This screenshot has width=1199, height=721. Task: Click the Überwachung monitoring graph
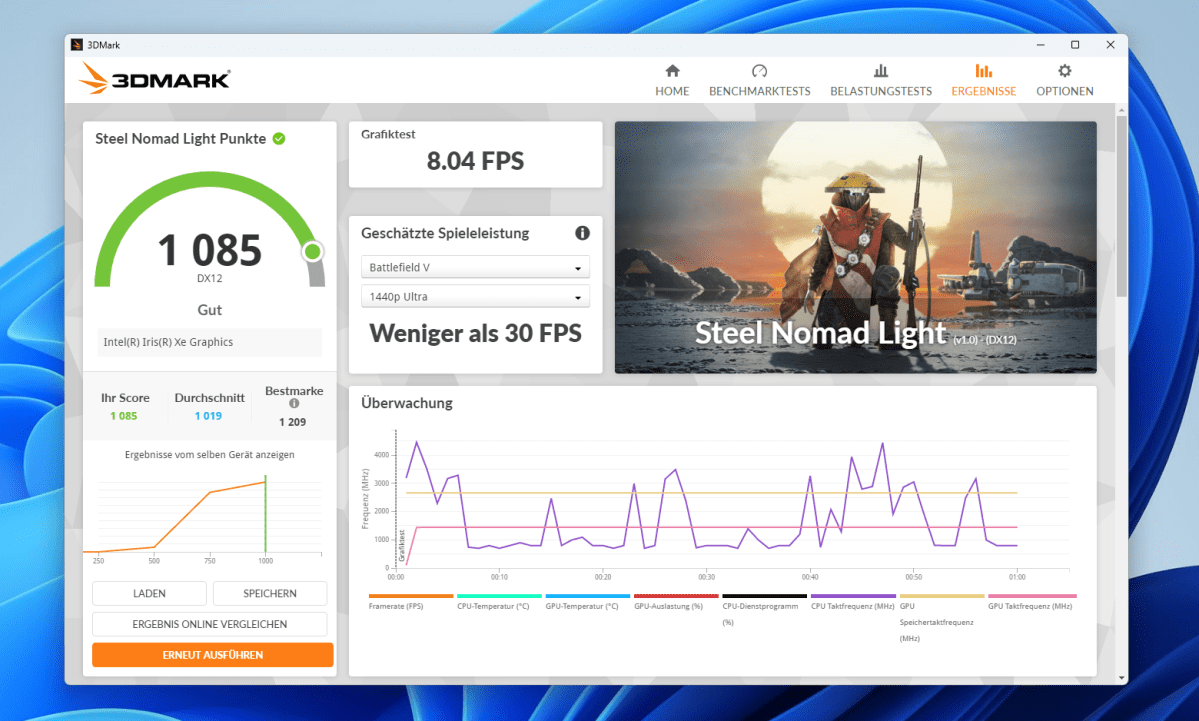[x=715, y=505]
